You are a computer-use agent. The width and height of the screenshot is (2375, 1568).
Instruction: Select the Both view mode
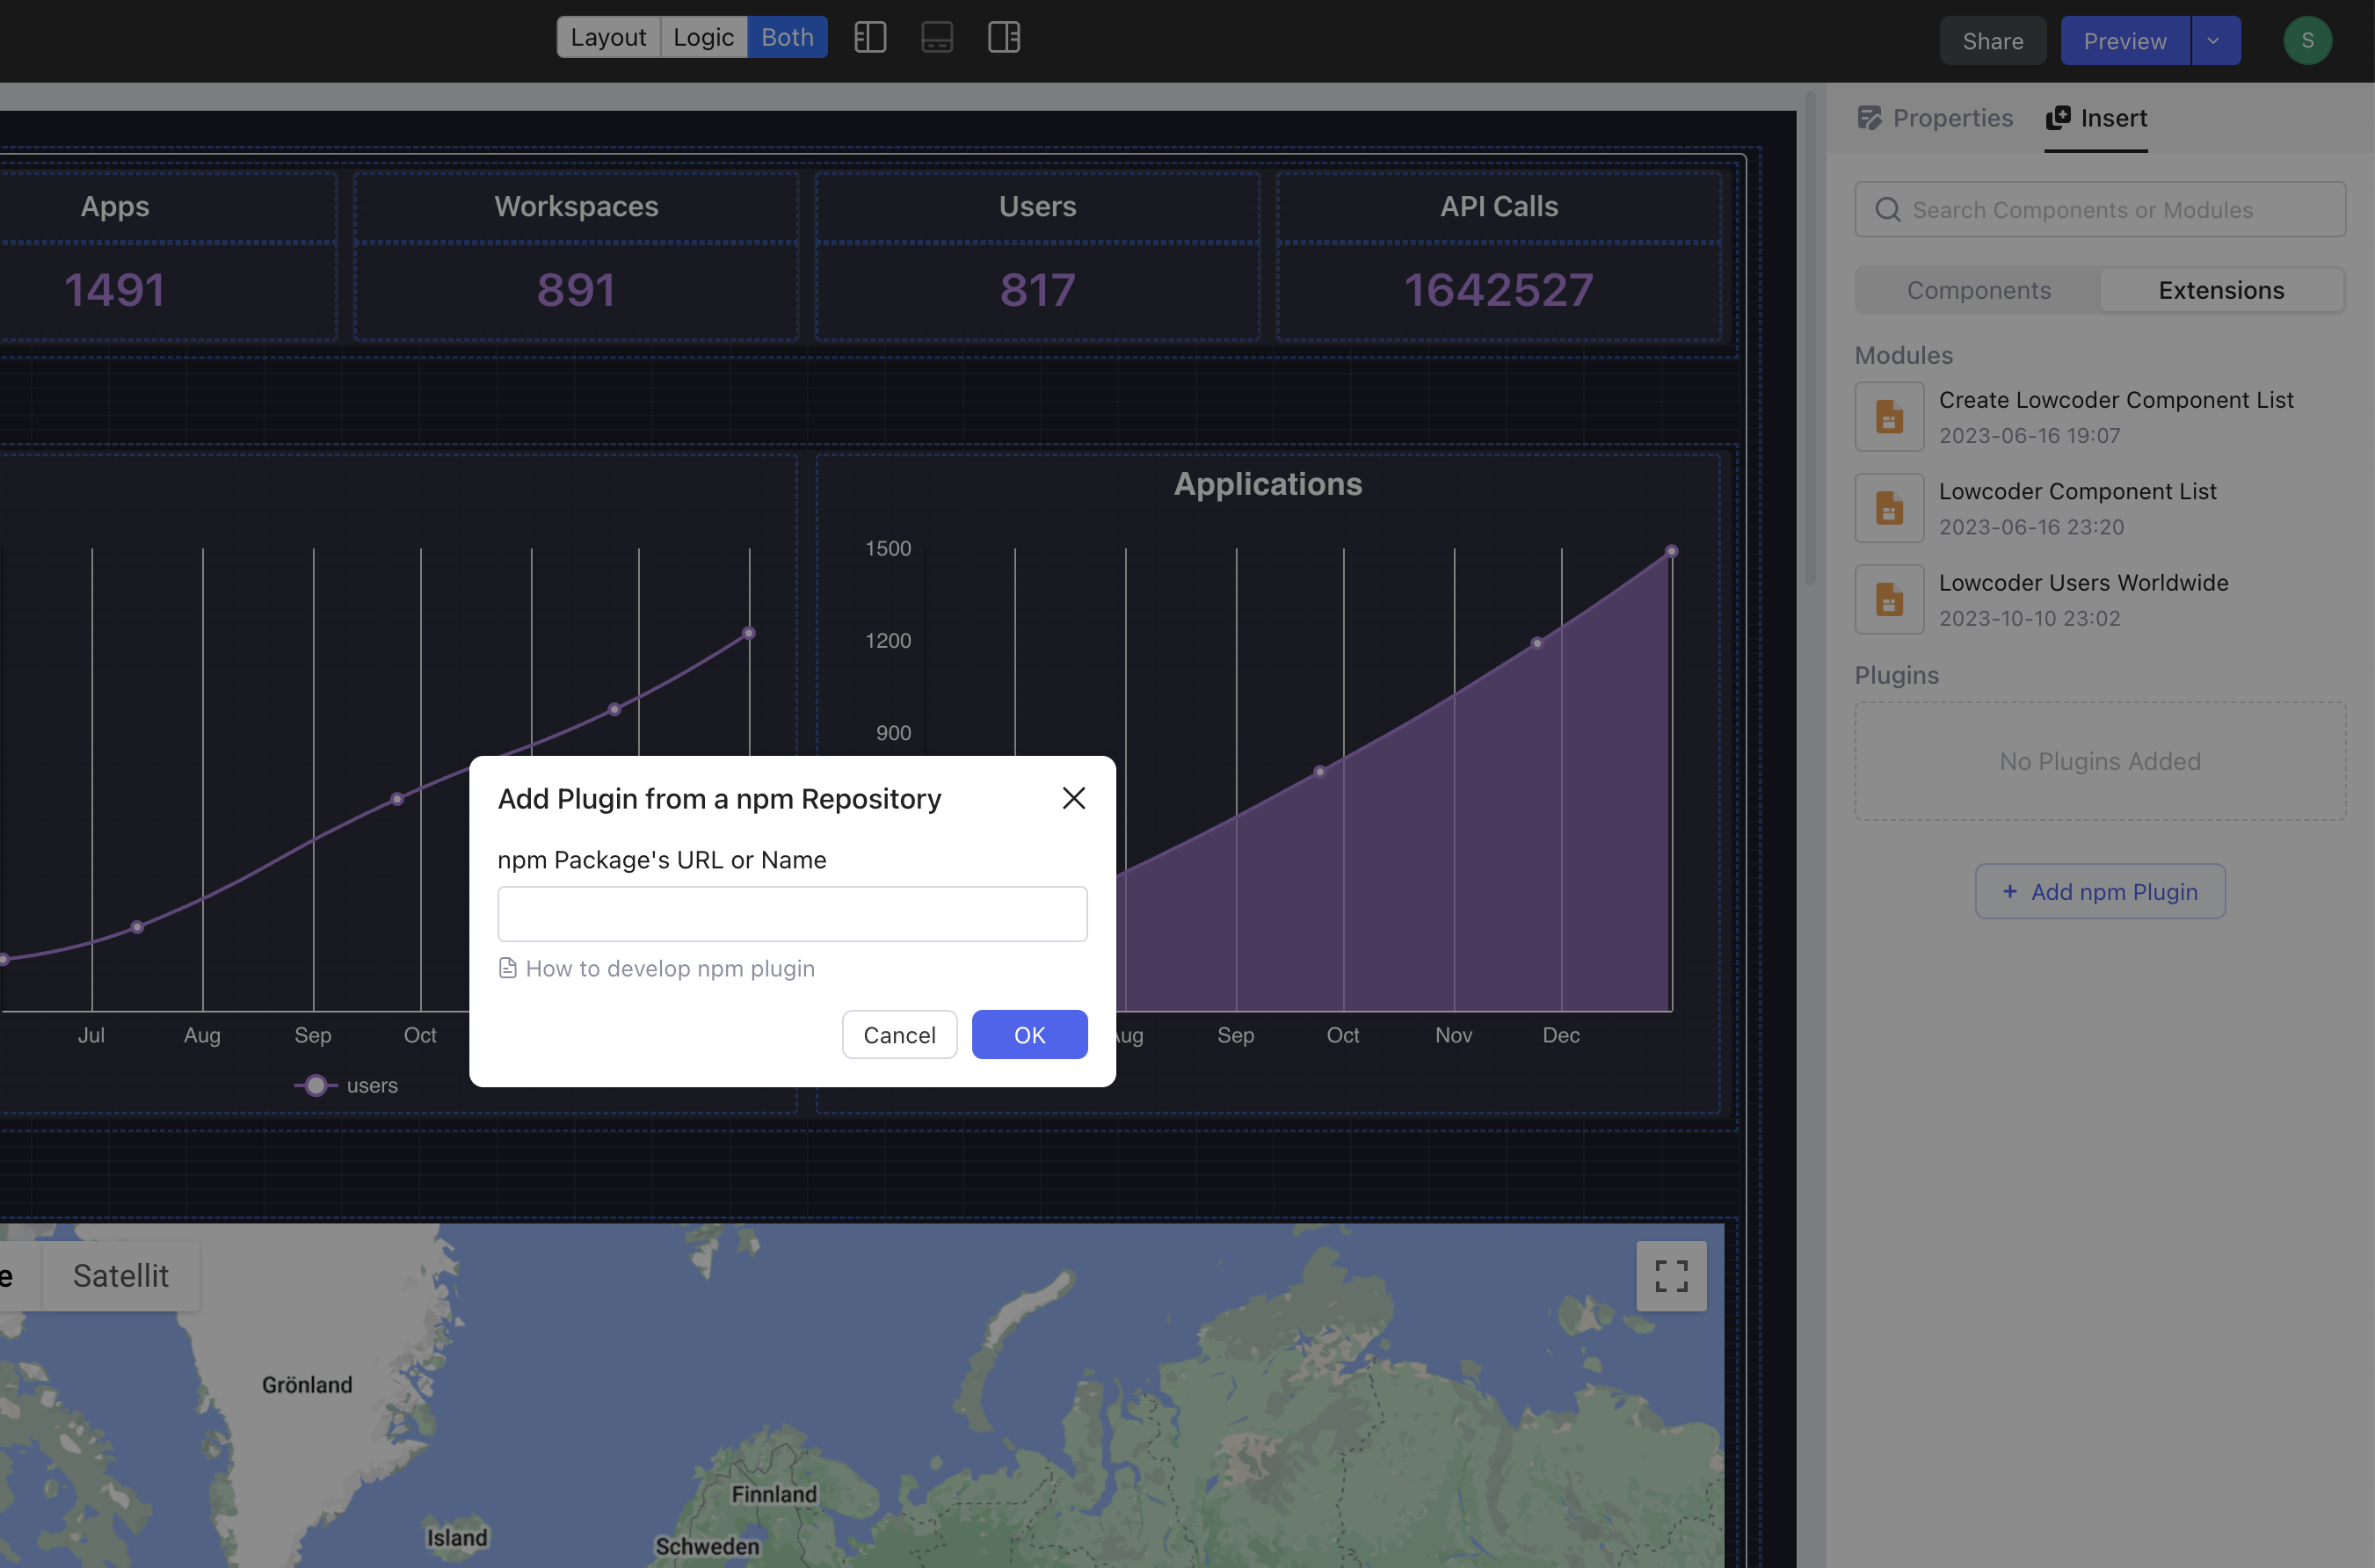tap(787, 38)
